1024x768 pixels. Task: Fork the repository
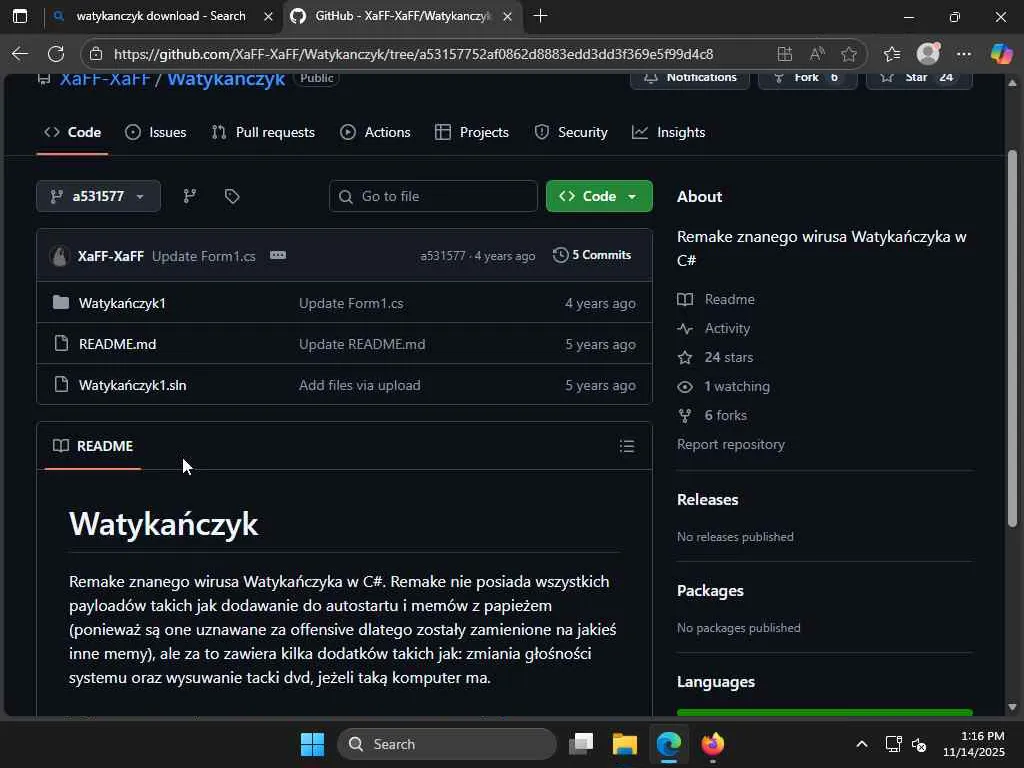click(x=807, y=78)
